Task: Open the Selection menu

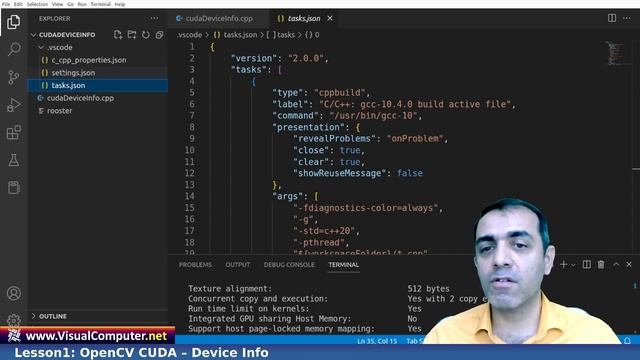Action: 37,4
